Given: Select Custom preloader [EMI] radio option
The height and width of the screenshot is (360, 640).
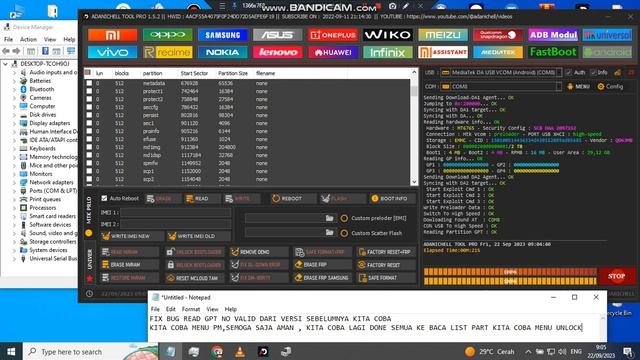Looking at the screenshot, I should point(344,218).
